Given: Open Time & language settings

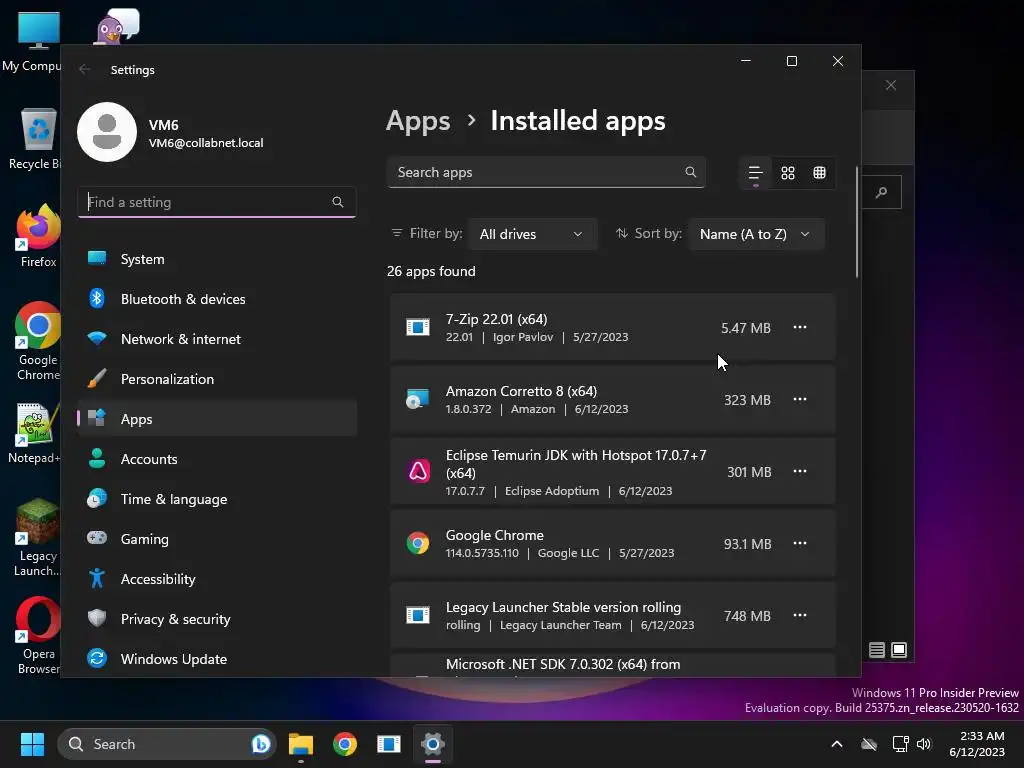Looking at the screenshot, I should (217, 499).
